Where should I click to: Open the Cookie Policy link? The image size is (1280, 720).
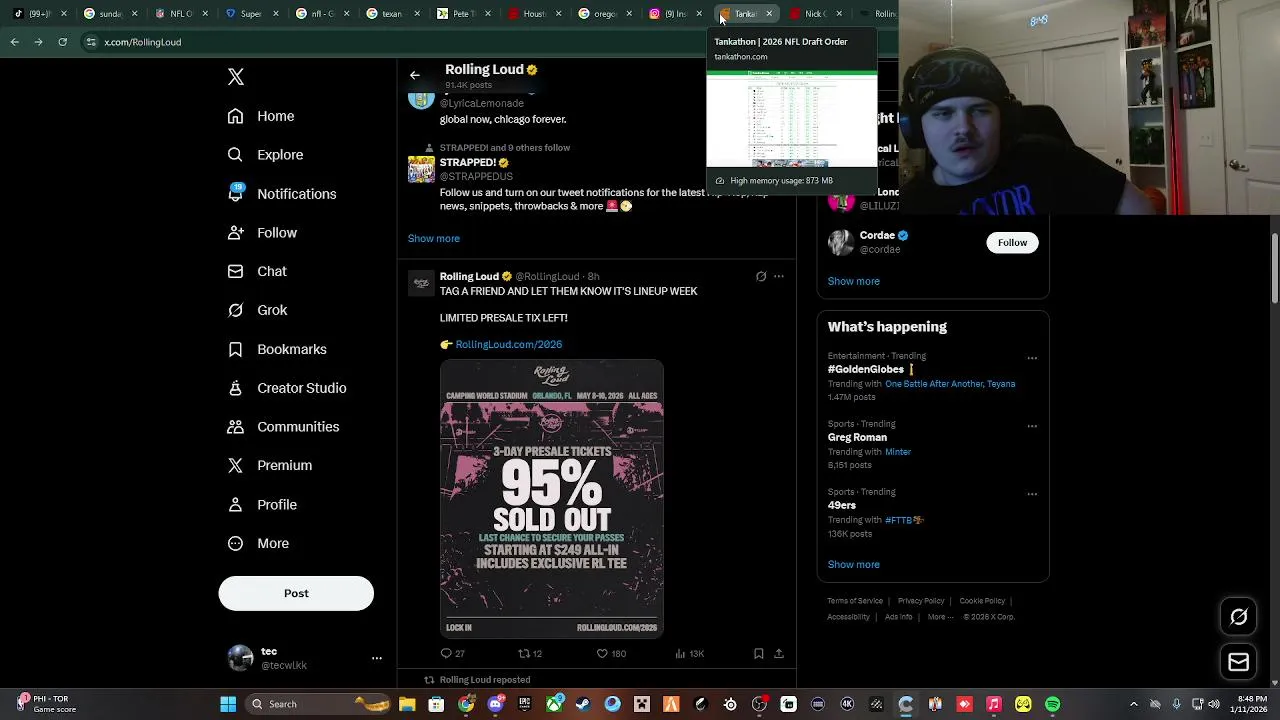click(982, 601)
